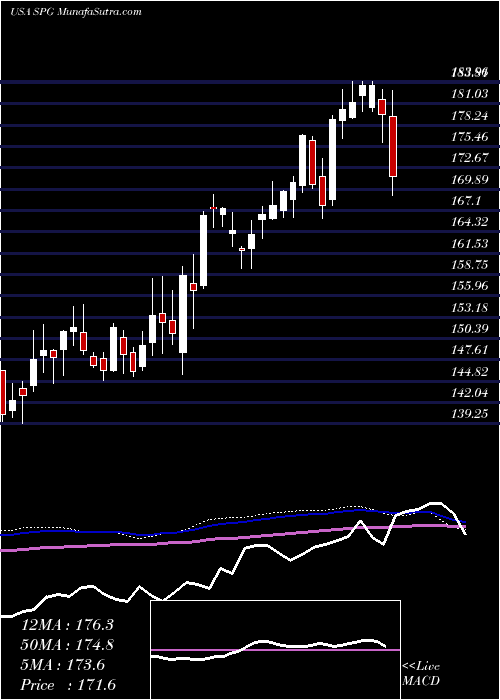Click the 12MA : 176.3 readout
500x700 pixels.
click(67, 625)
